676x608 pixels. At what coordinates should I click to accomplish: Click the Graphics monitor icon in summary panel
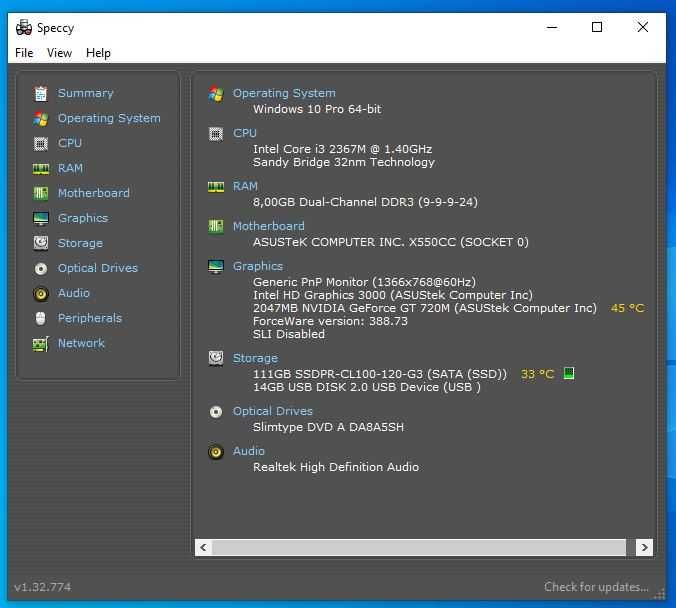click(x=216, y=266)
